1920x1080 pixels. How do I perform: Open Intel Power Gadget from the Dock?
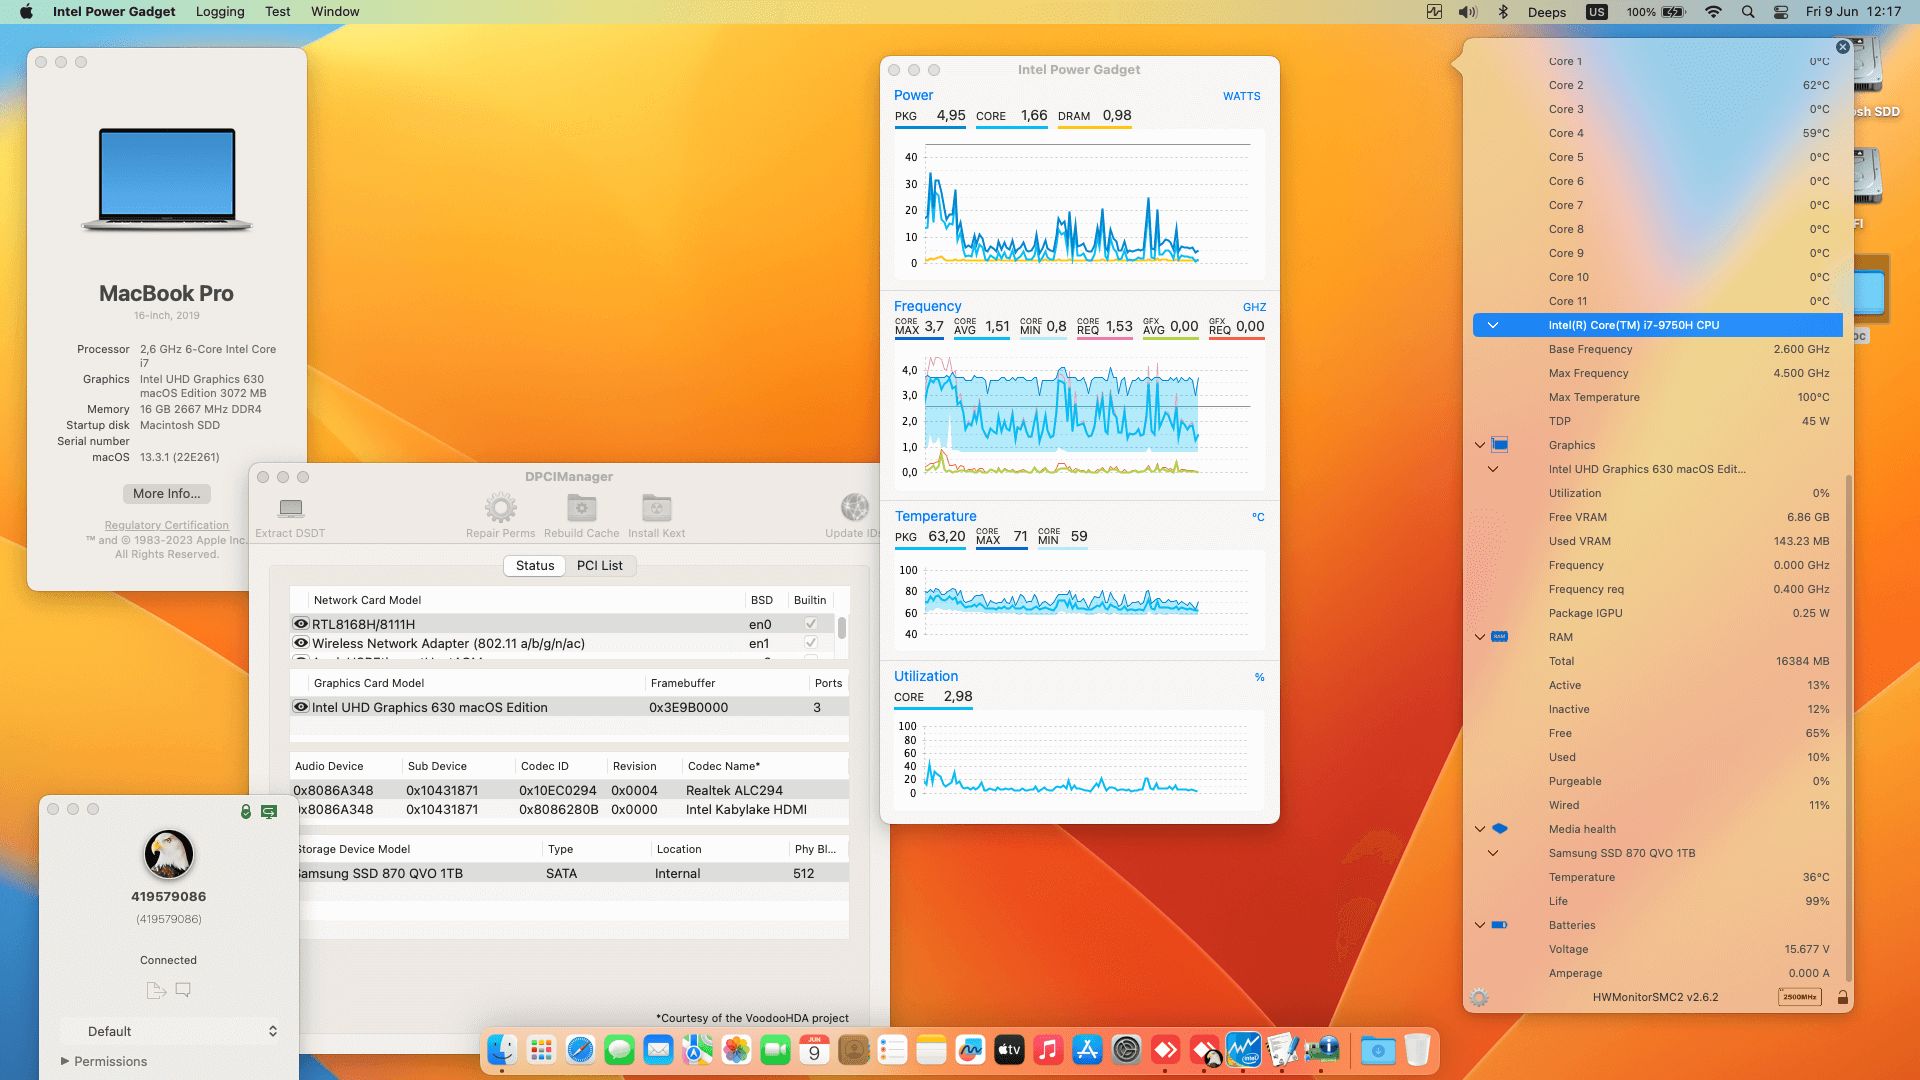1243,1050
